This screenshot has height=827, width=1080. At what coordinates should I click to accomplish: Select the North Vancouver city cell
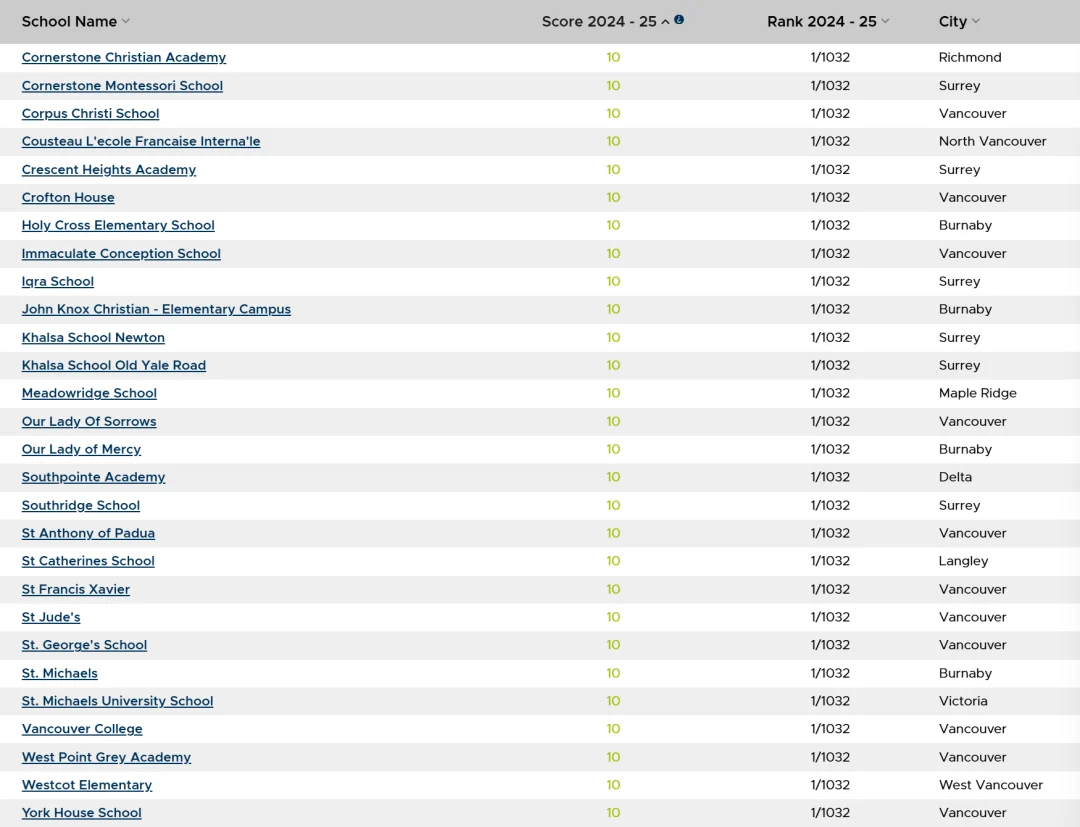point(993,141)
